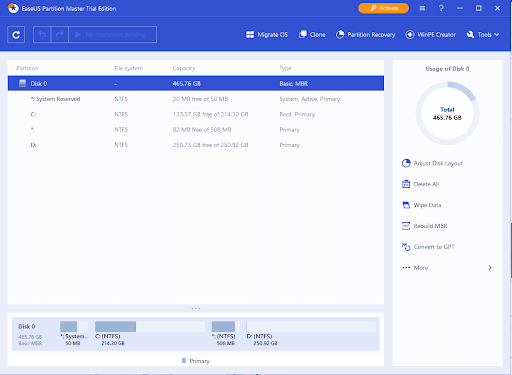
Task: Launch Partition Recovery
Action: click(365, 35)
